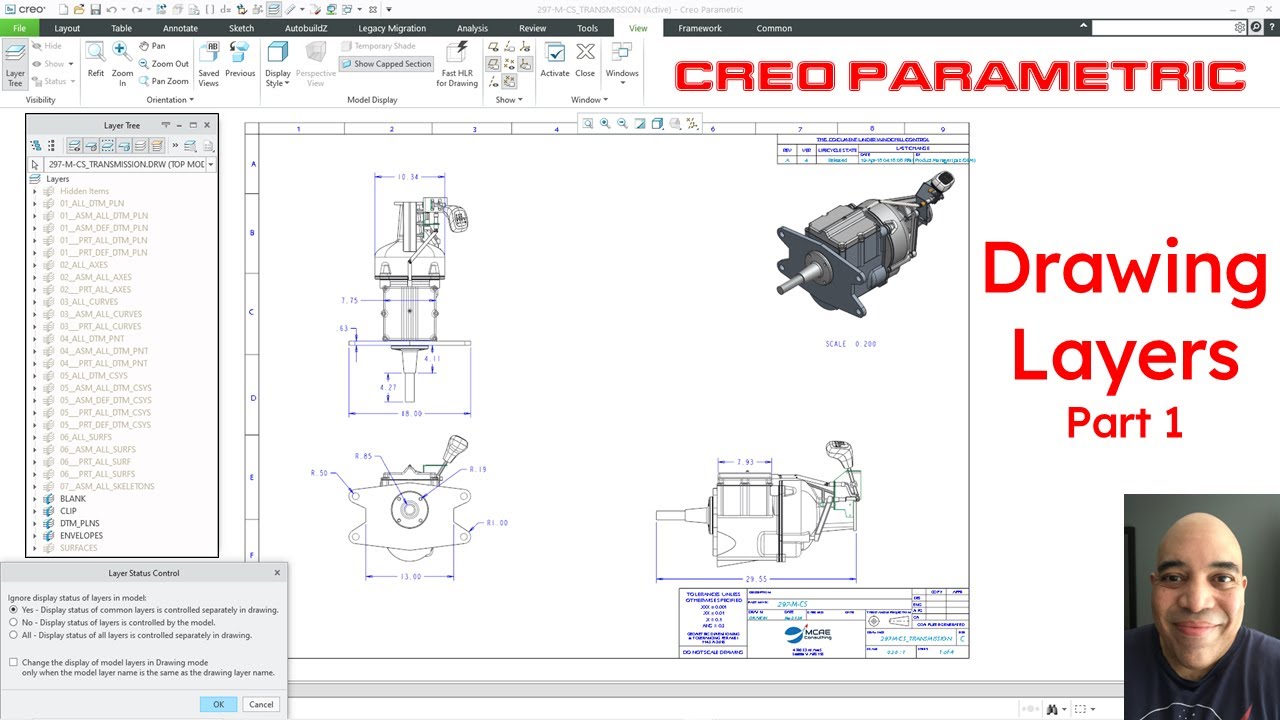
Task: Click Cancel in Layer Status Control
Action: 261,704
